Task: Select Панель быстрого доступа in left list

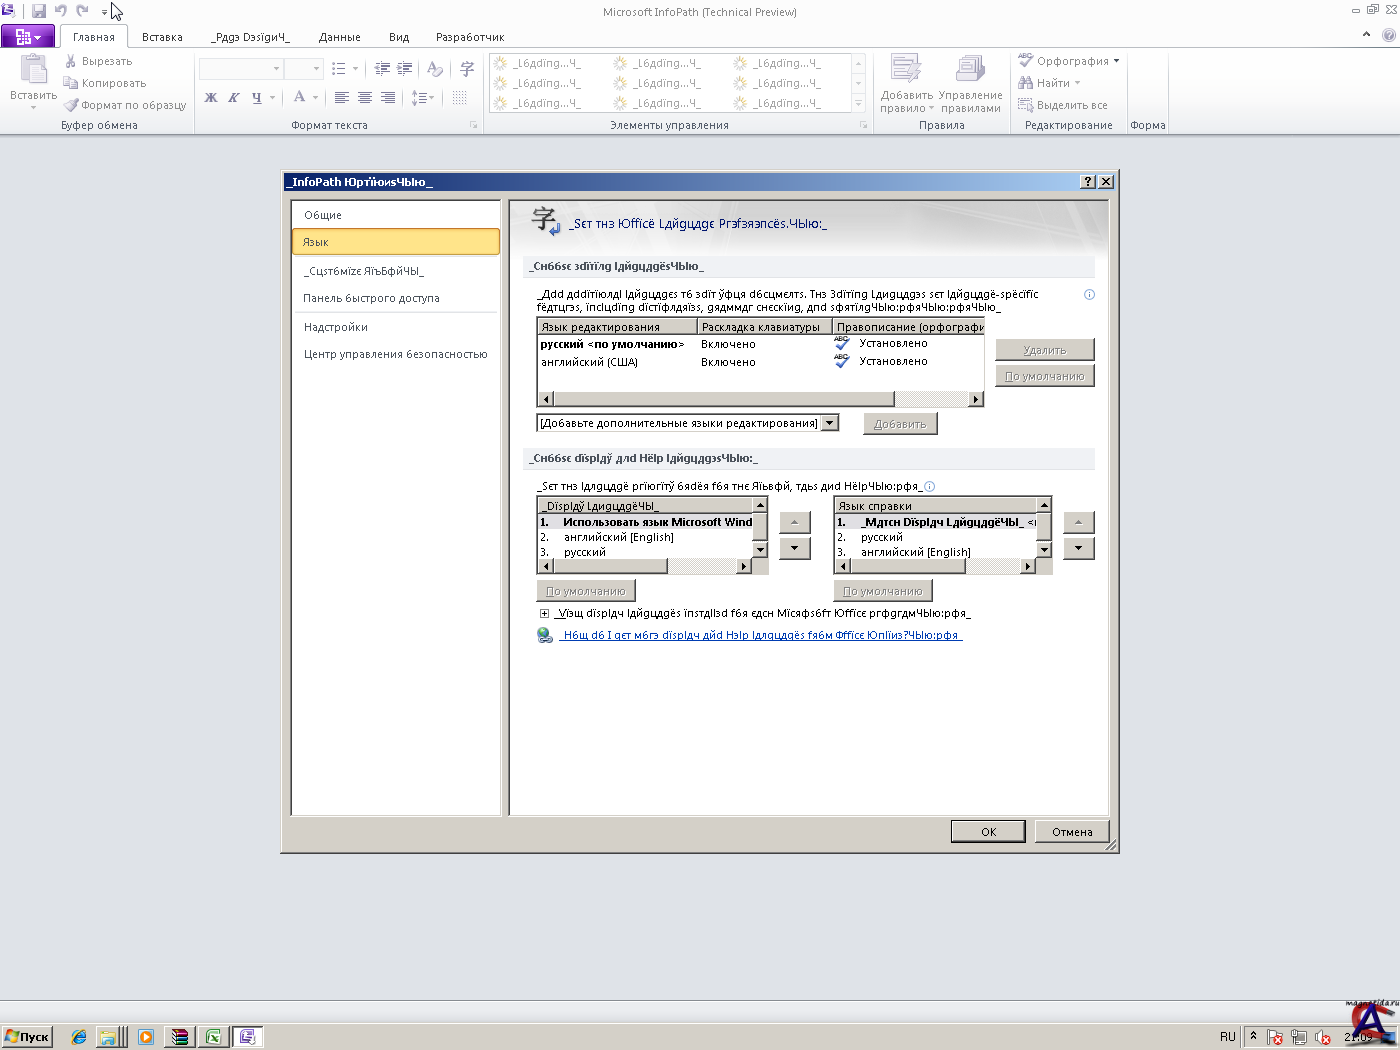Action: [371, 298]
